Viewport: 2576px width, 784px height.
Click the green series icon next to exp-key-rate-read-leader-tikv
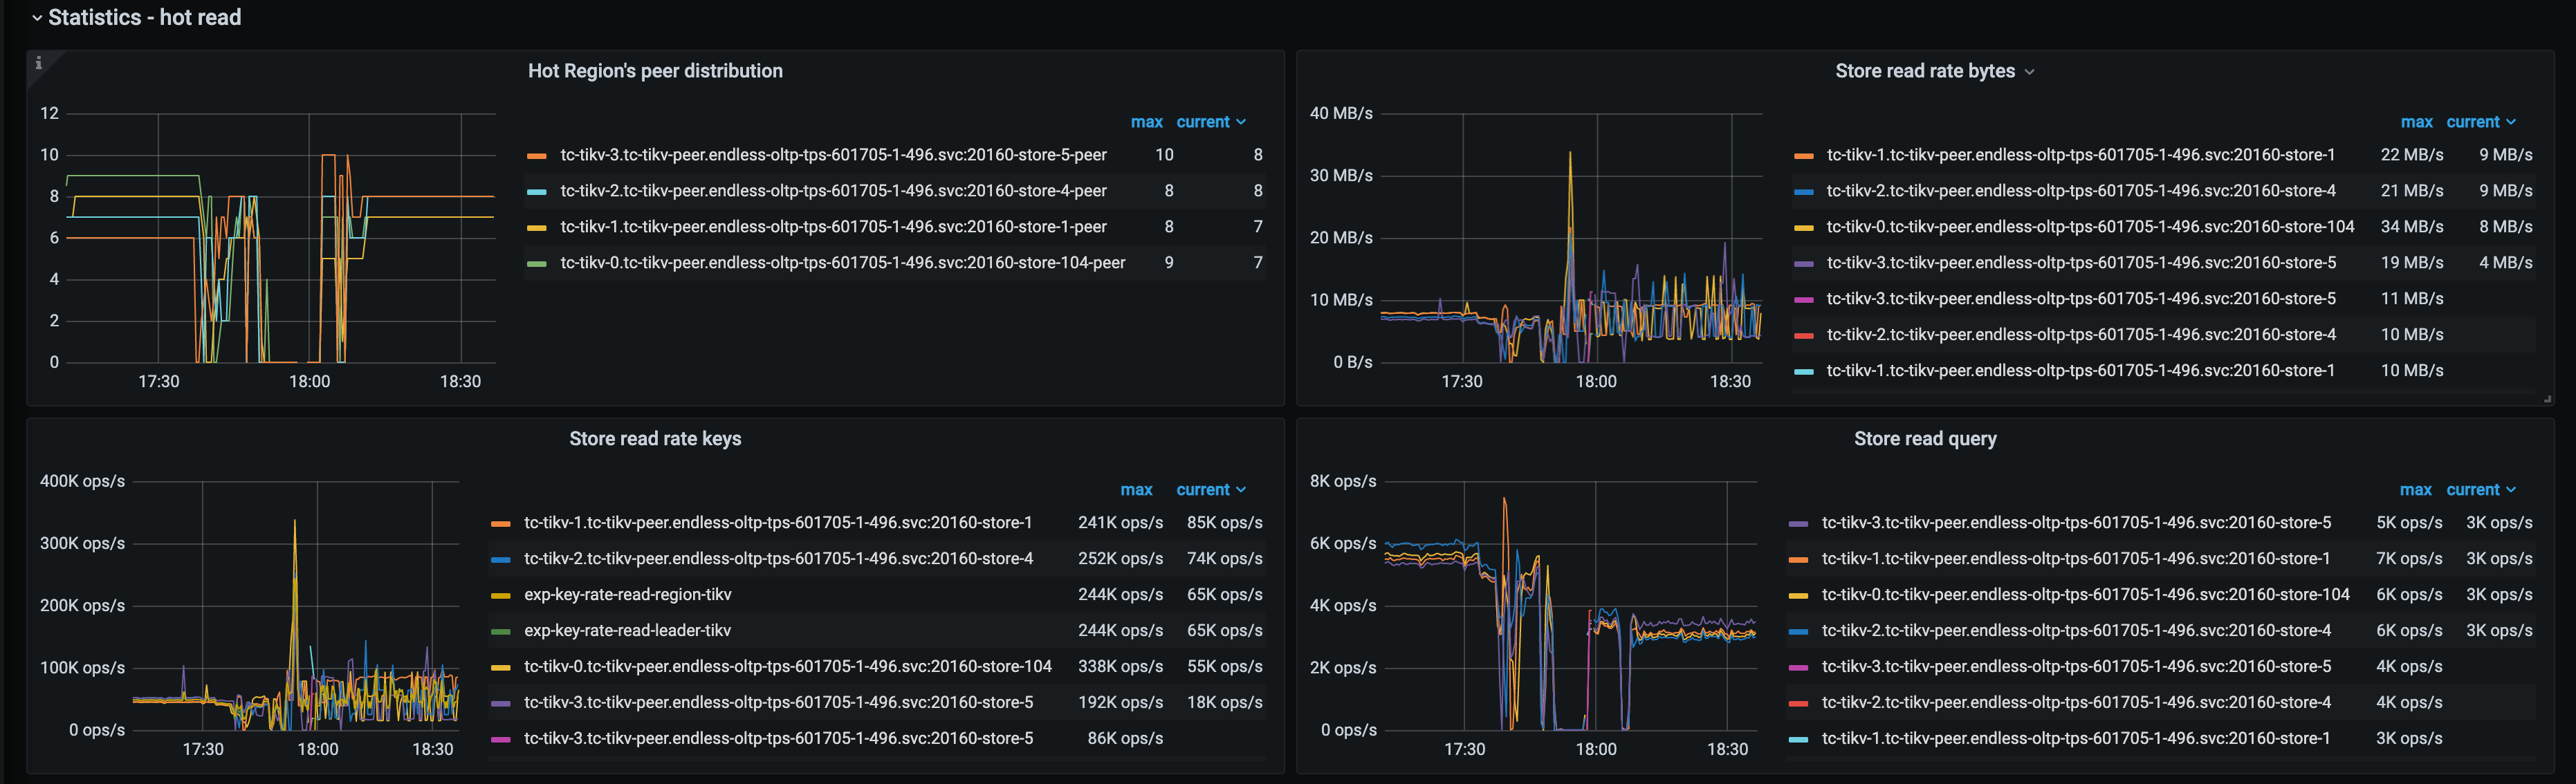pyautogui.click(x=502, y=630)
